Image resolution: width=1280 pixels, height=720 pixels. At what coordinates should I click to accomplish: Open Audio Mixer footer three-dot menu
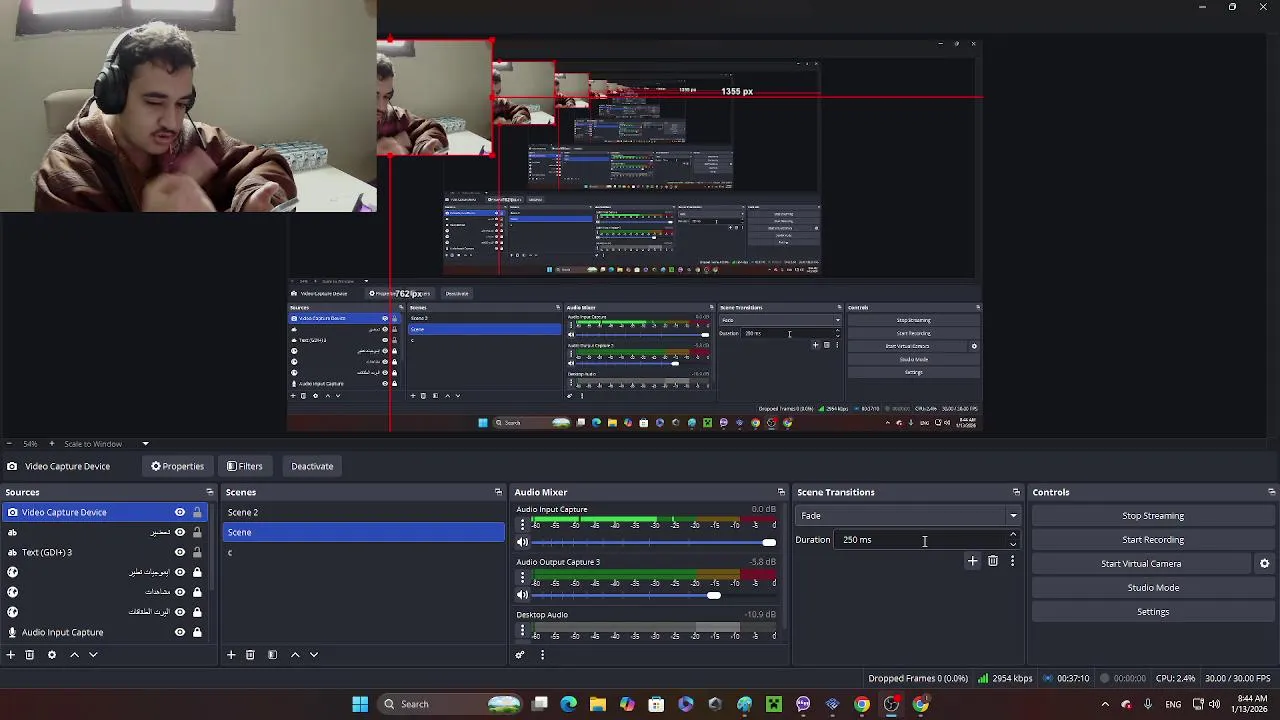point(542,655)
